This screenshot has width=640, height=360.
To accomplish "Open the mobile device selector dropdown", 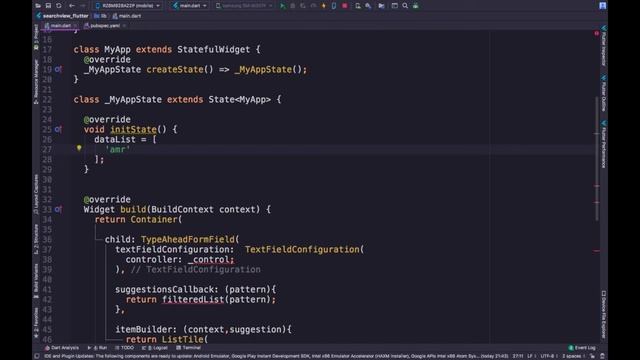I will (127, 6).
